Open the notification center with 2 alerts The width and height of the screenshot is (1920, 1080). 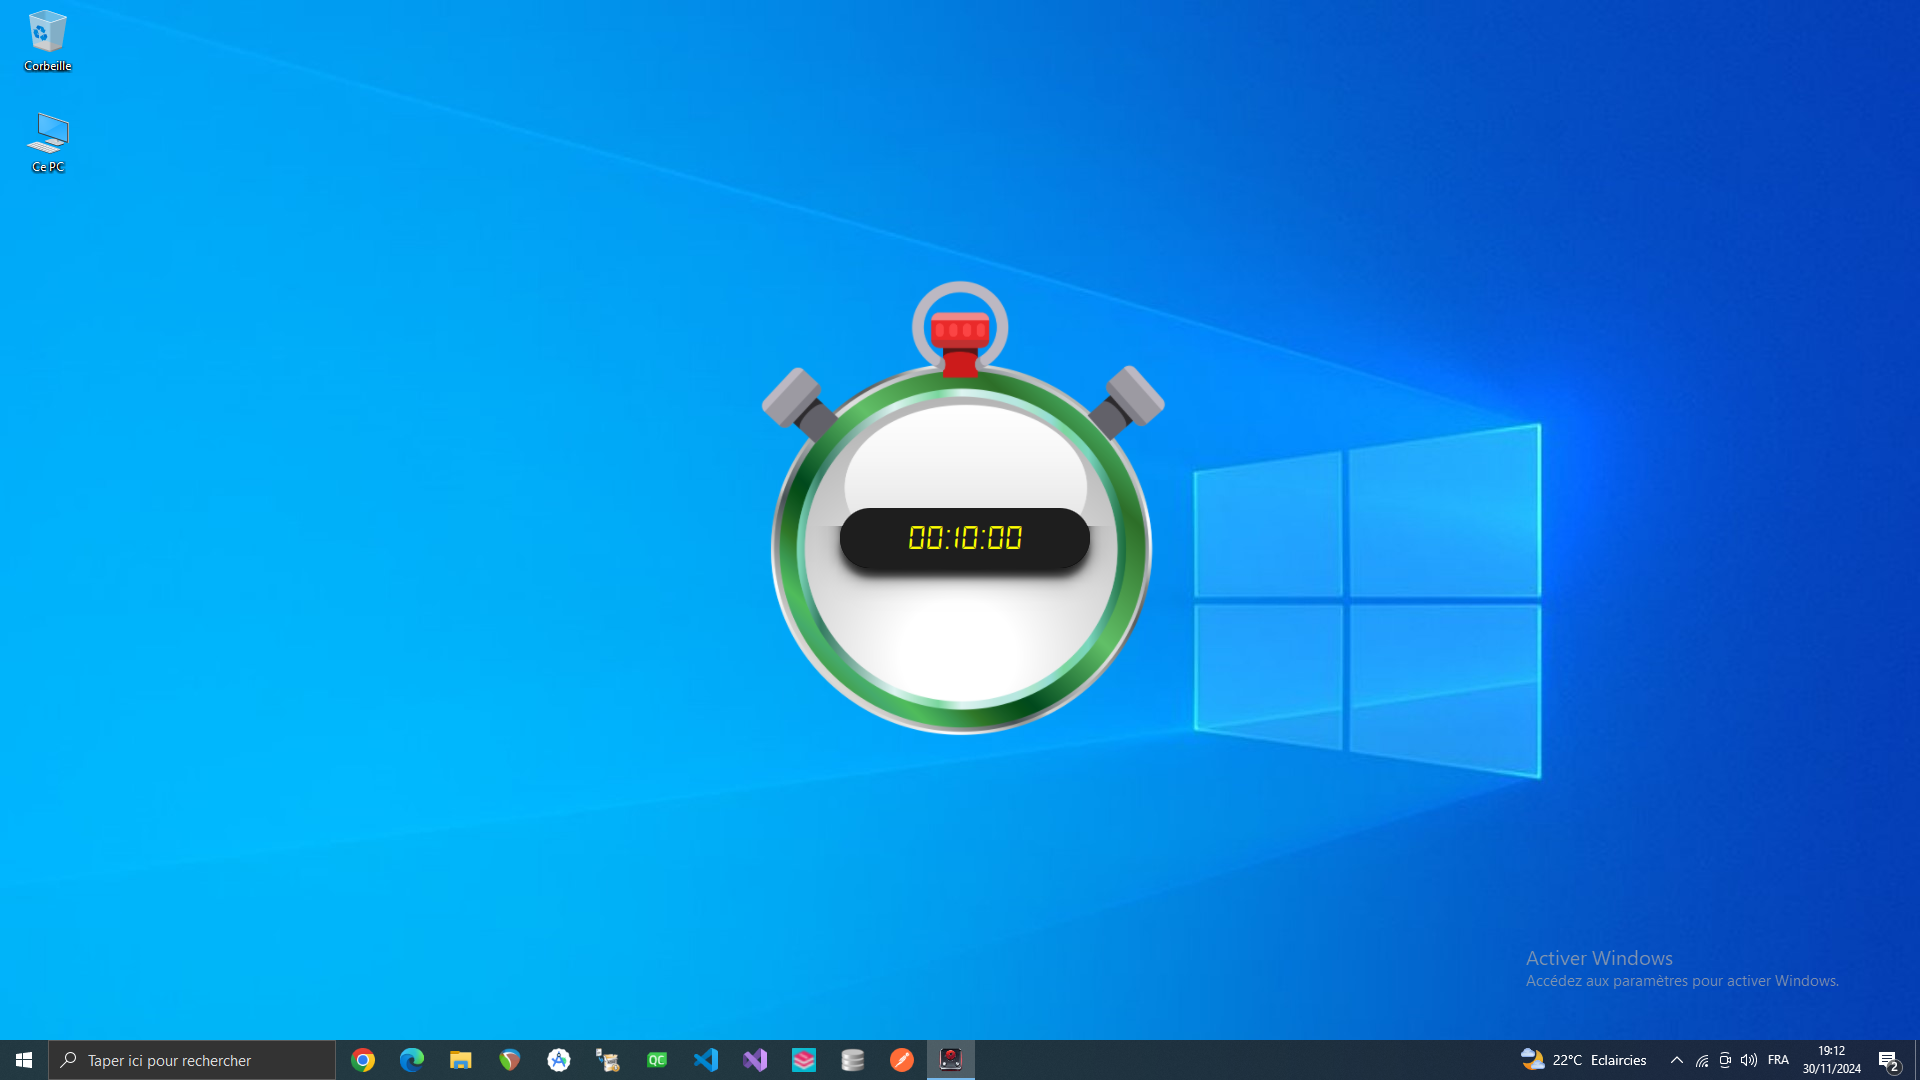pos(1888,1060)
